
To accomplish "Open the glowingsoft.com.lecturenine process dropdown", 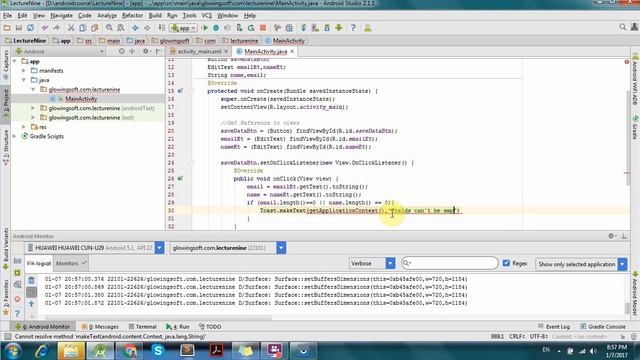I will point(281,248).
